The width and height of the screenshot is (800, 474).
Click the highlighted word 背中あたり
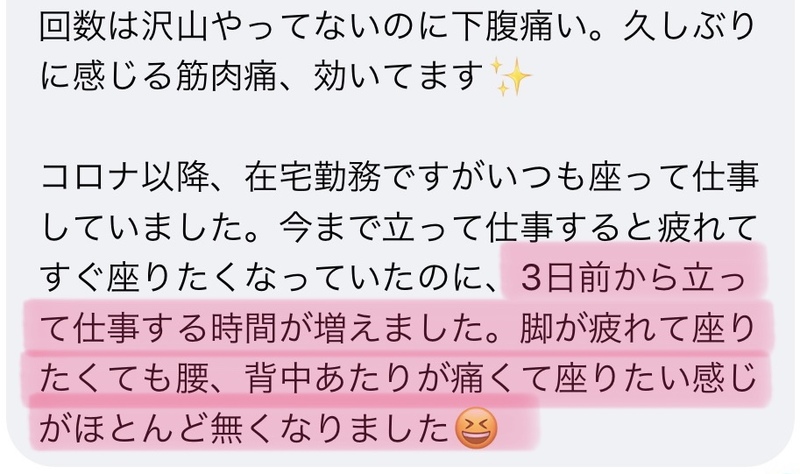(x=330, y=379)
